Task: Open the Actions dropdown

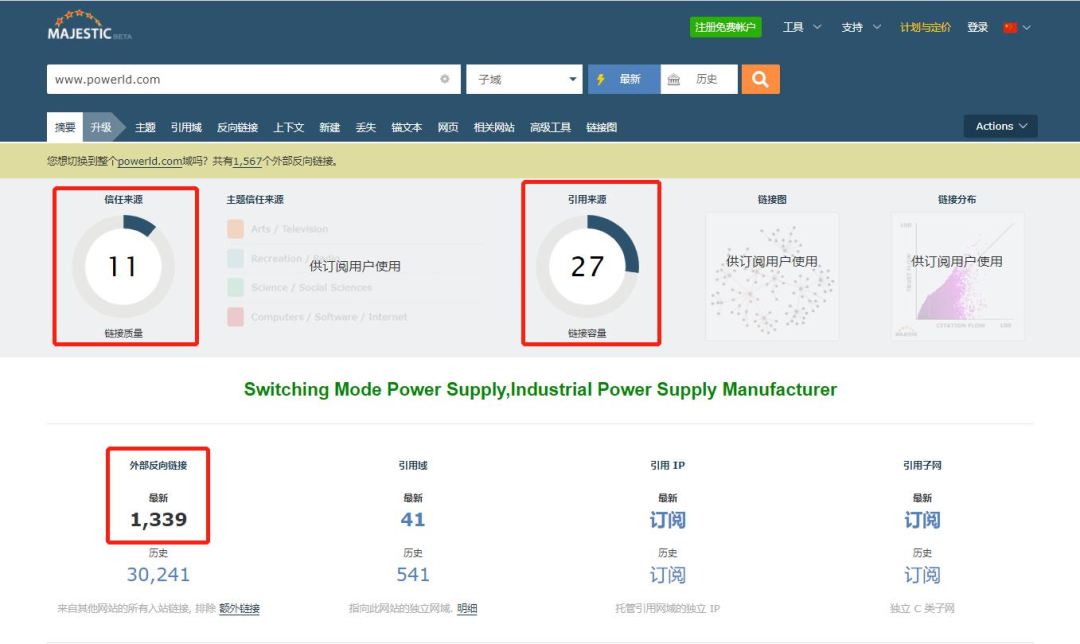Action: click(x=1001, y=126)
